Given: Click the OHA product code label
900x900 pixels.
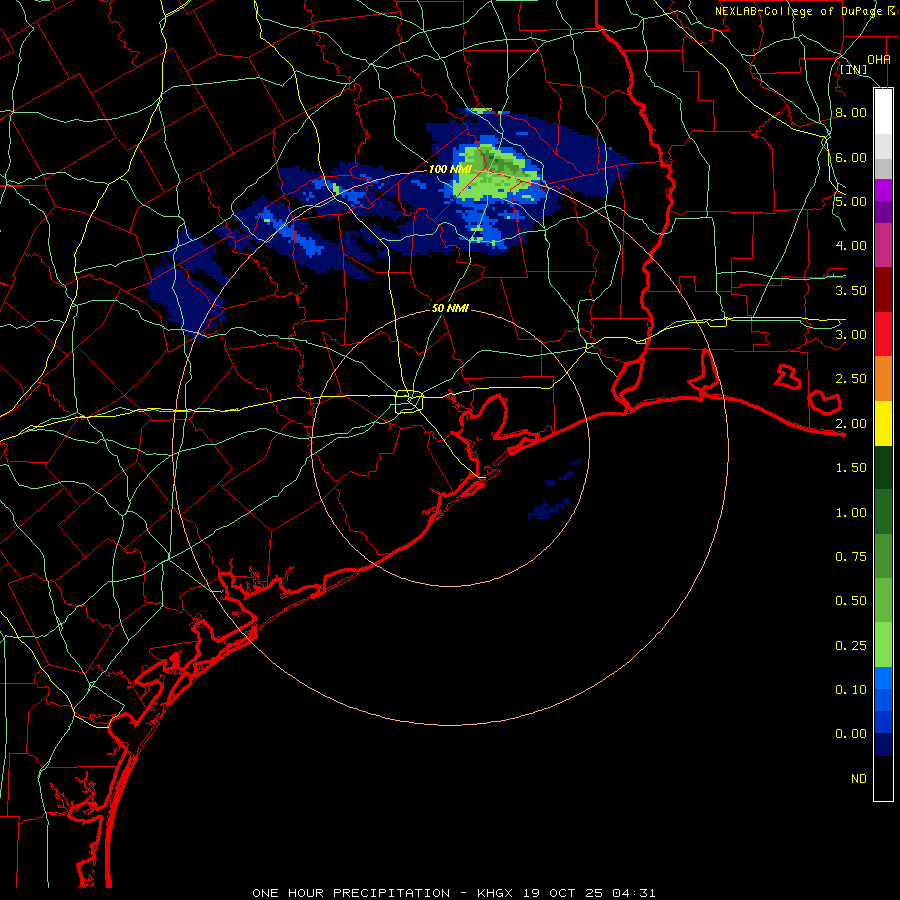Looking at the screenshot, I should [x=879, y=60].
